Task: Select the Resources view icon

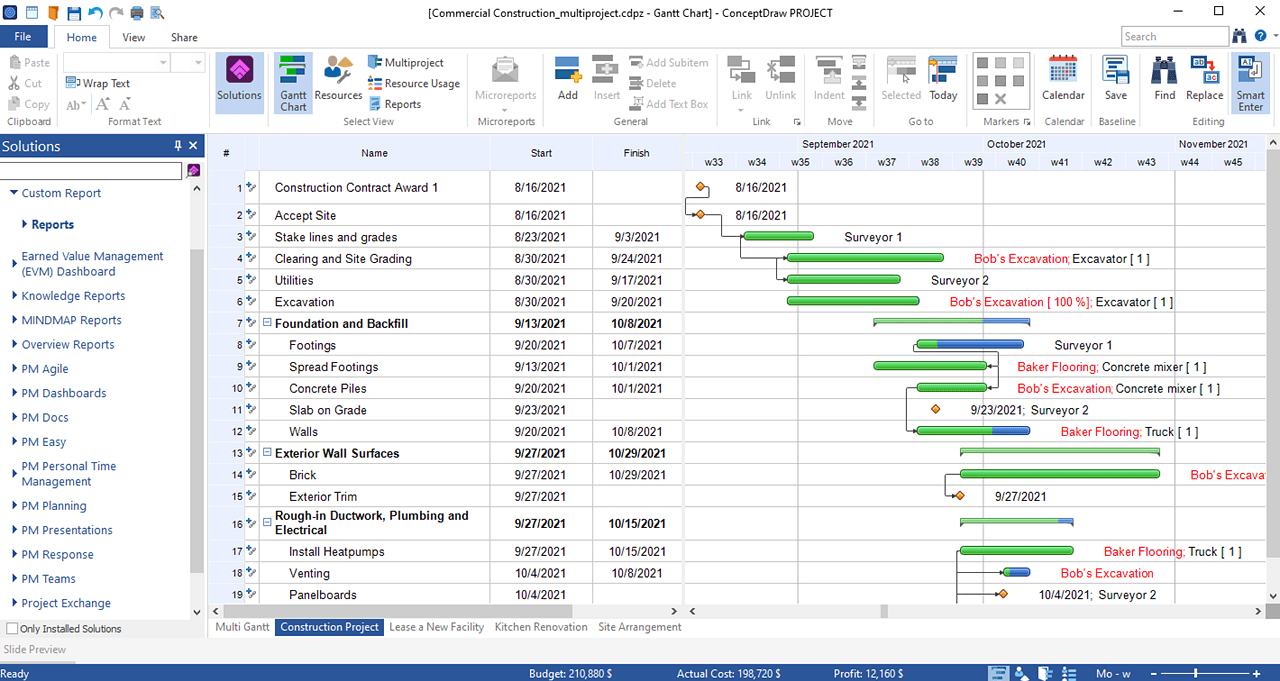Action: [x=338, y=75]
